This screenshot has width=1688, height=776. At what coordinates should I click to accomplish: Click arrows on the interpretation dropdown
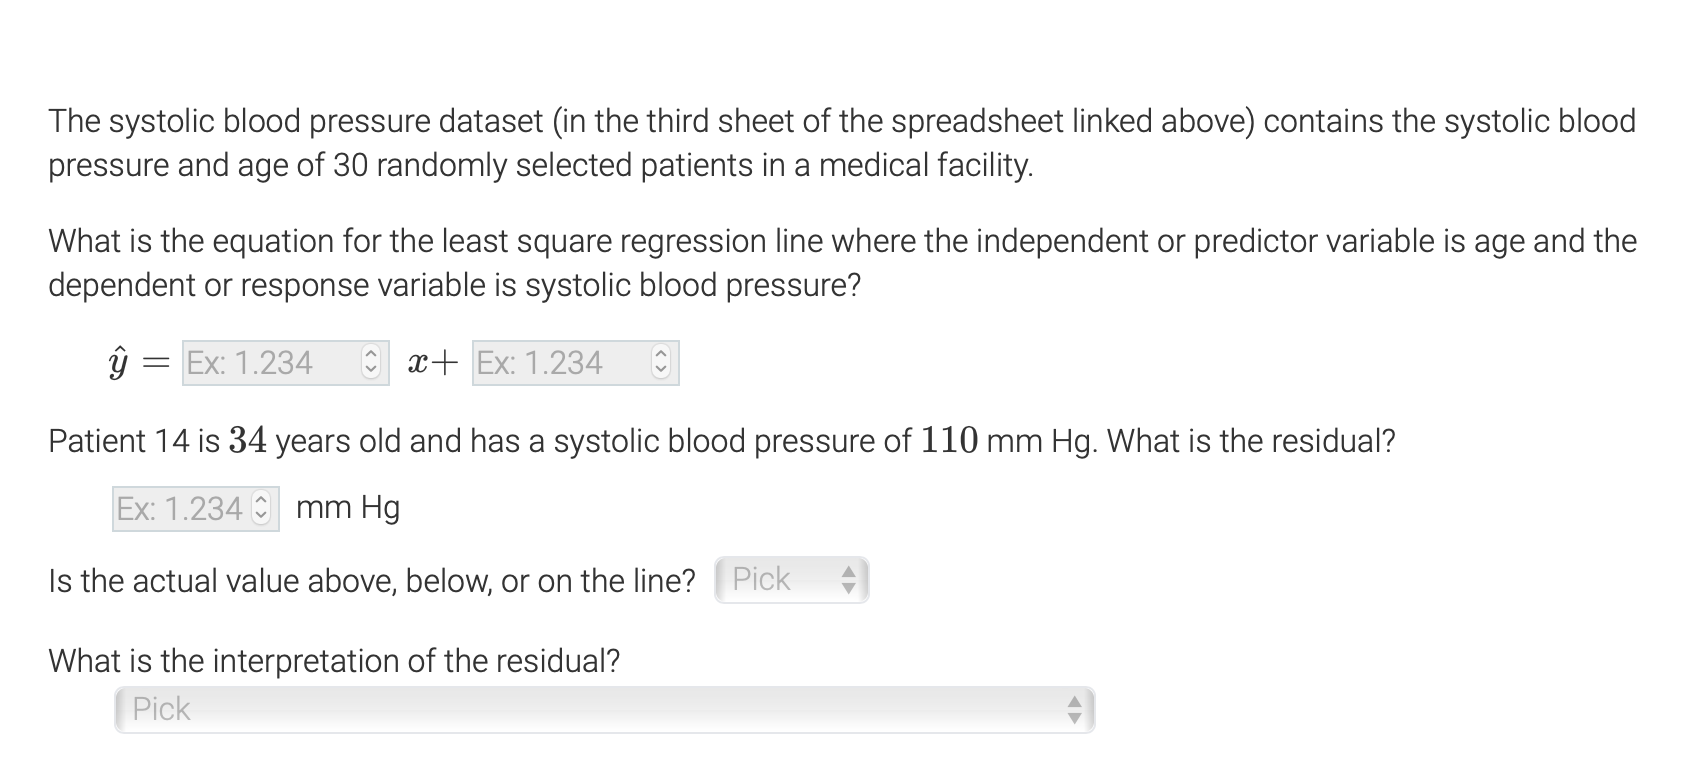tap(1075, 710)
